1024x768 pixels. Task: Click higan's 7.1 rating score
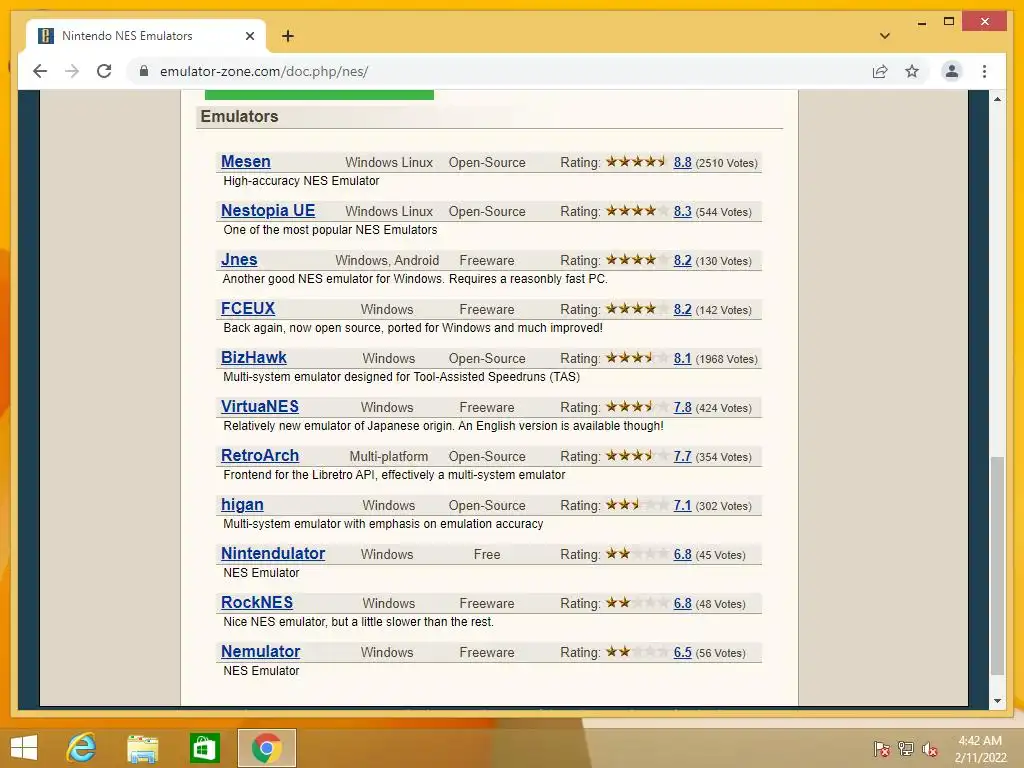[682, 505]
